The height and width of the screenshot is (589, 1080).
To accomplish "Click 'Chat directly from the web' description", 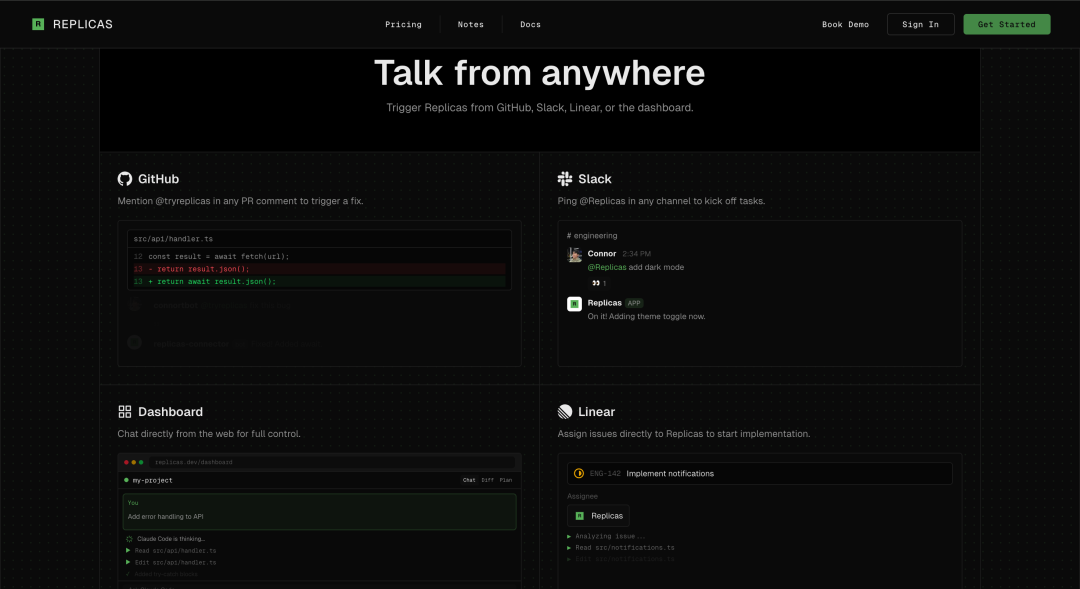I will (209, 434).
